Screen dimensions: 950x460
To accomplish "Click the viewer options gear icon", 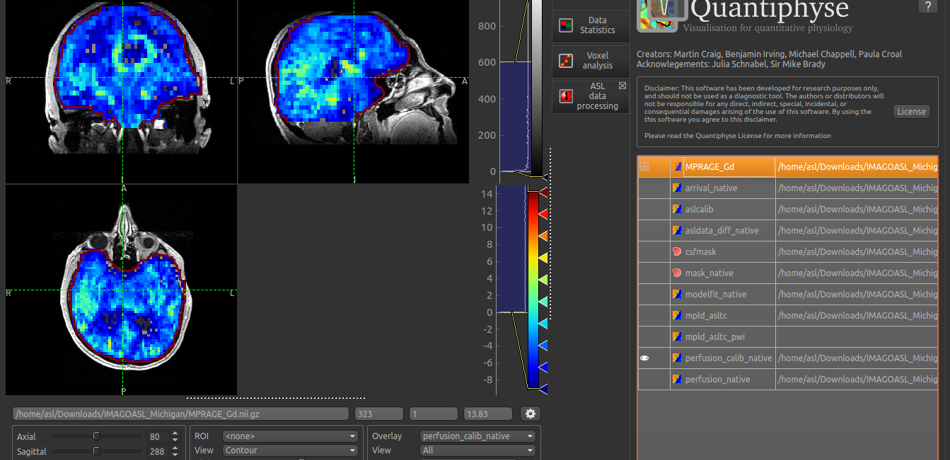I will [x=530, y=414].
